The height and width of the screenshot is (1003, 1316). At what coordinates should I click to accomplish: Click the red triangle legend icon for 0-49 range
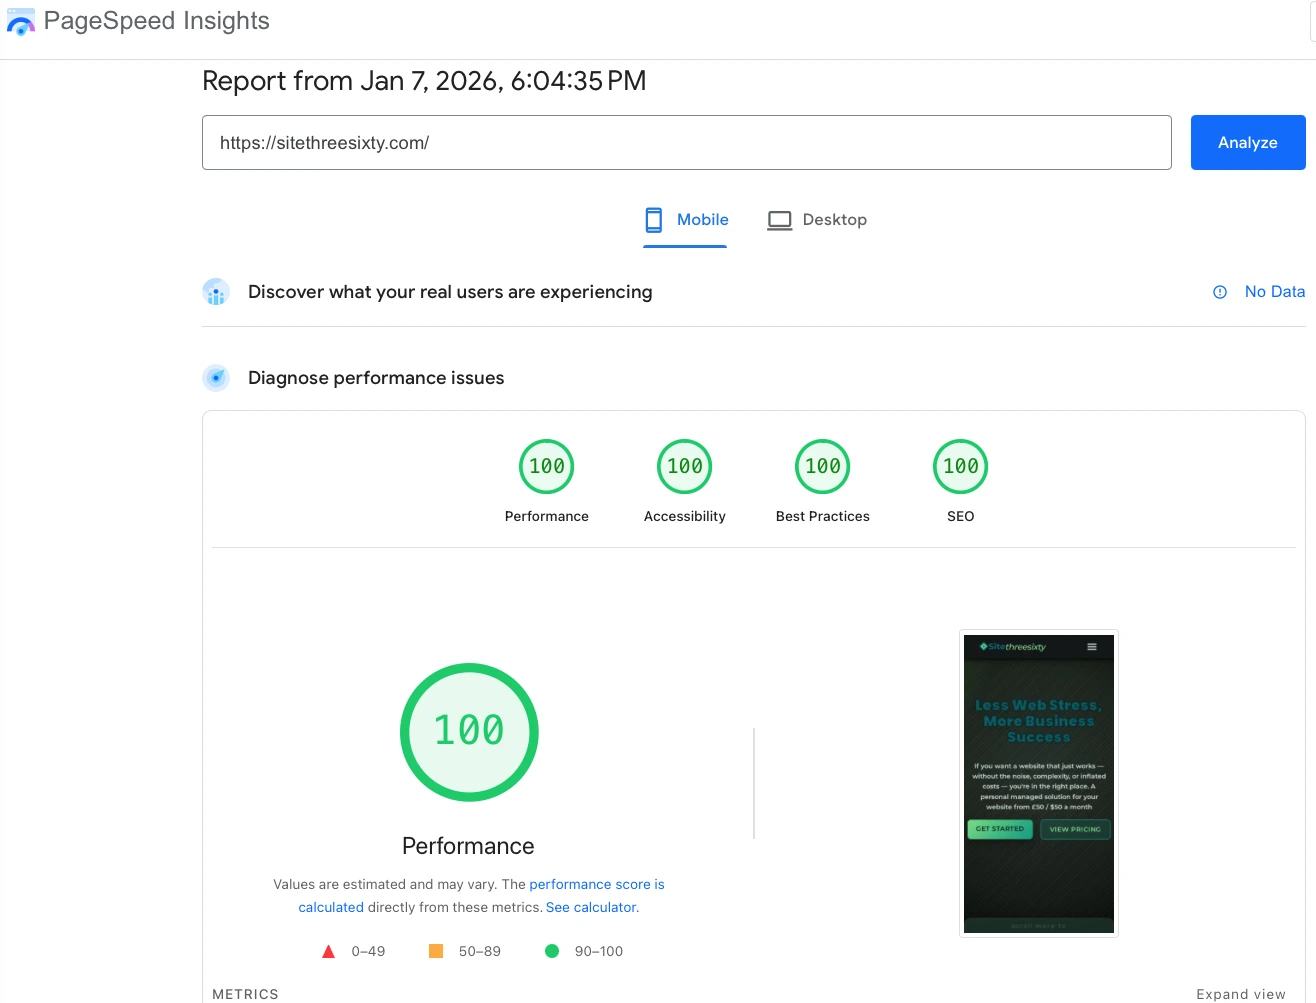tap(328, 951)
